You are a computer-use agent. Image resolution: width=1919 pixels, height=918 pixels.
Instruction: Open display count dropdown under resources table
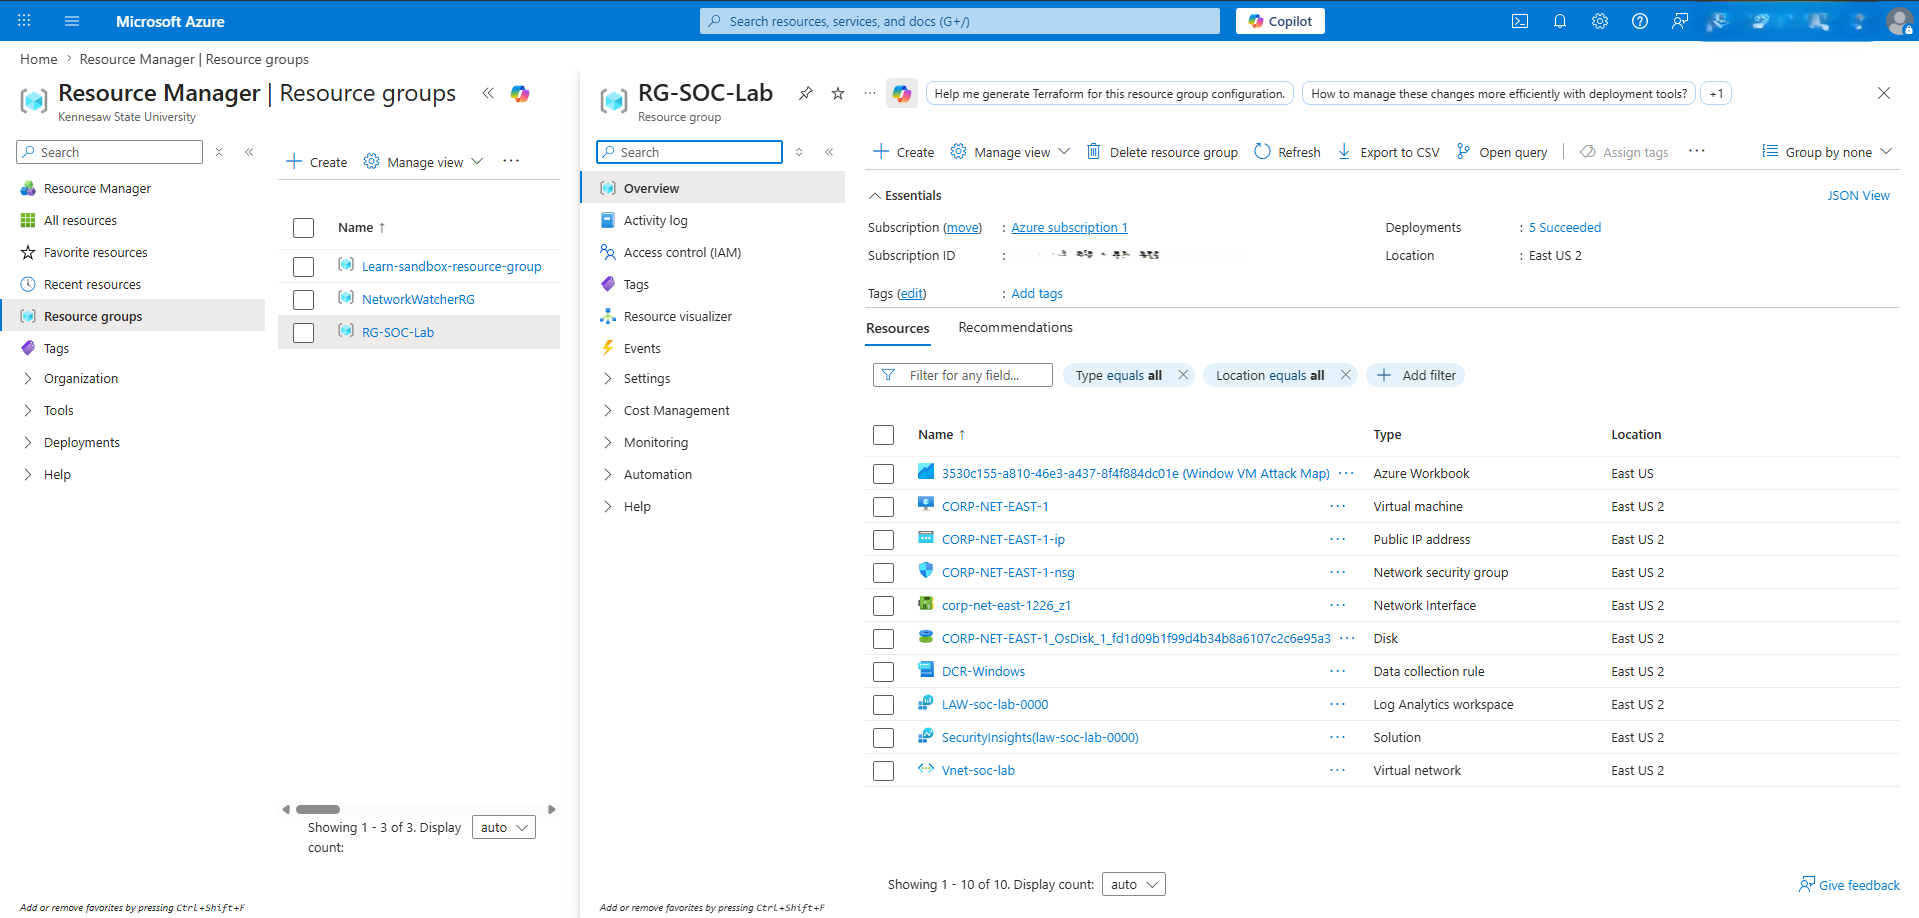[1134, 884]
